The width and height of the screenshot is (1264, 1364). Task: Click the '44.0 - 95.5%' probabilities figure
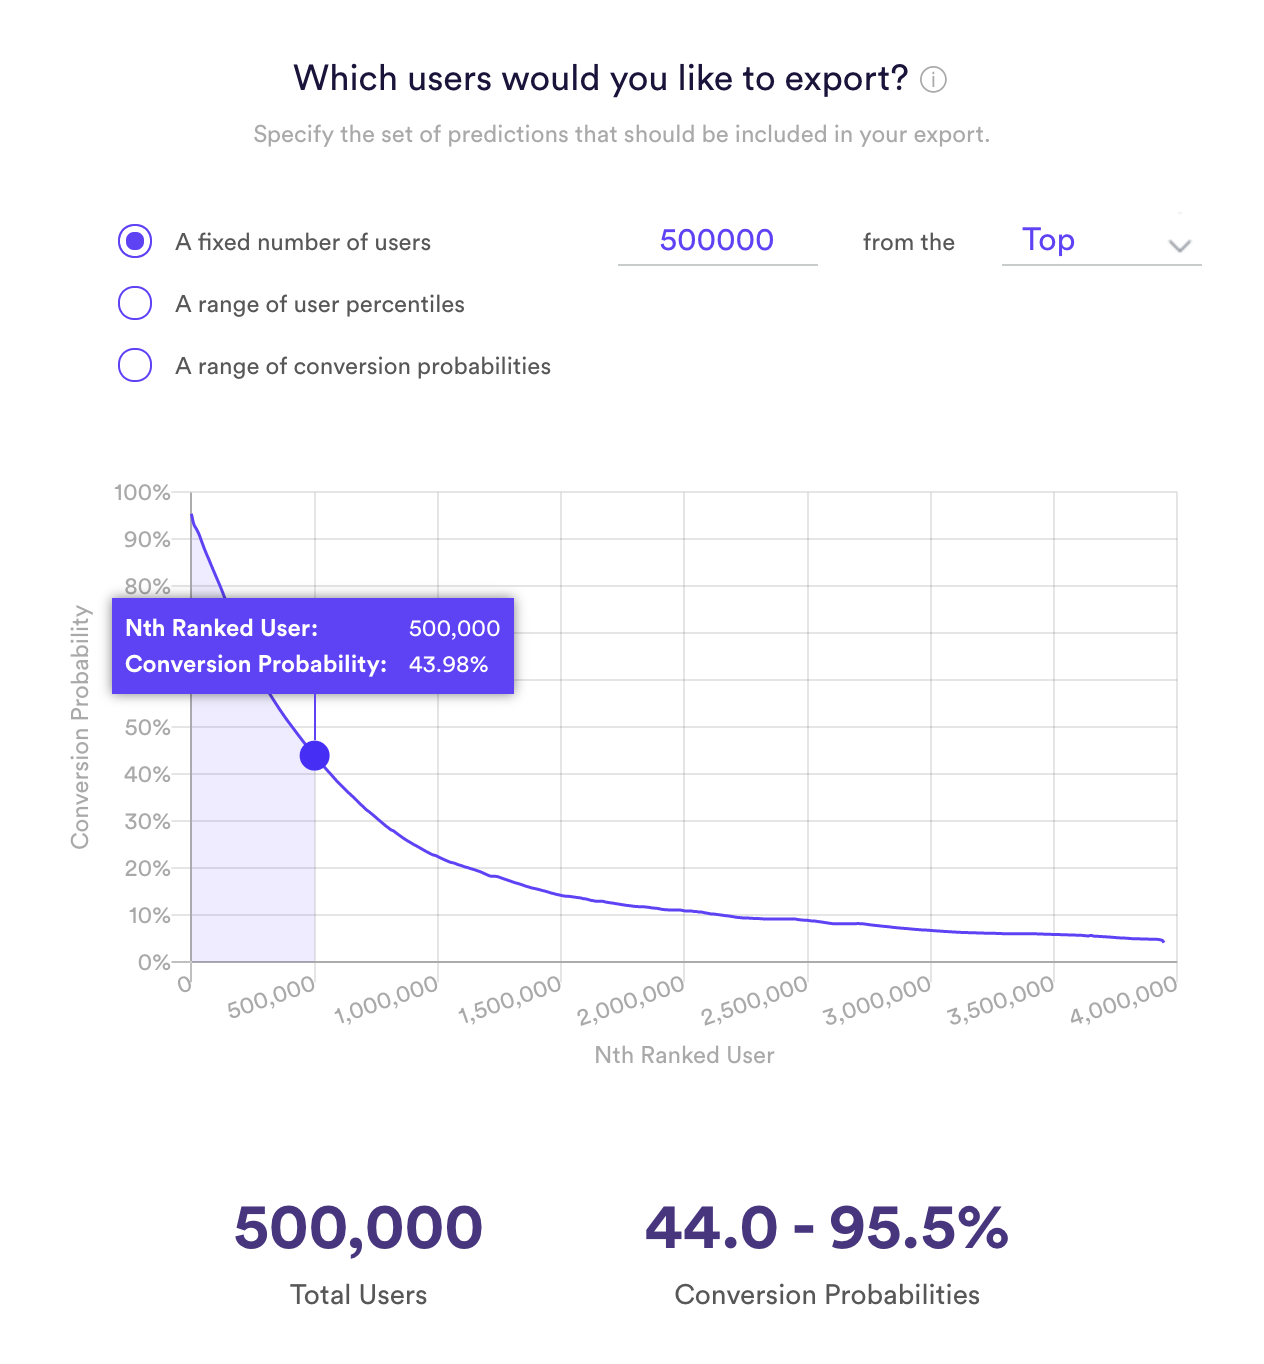827,1228
